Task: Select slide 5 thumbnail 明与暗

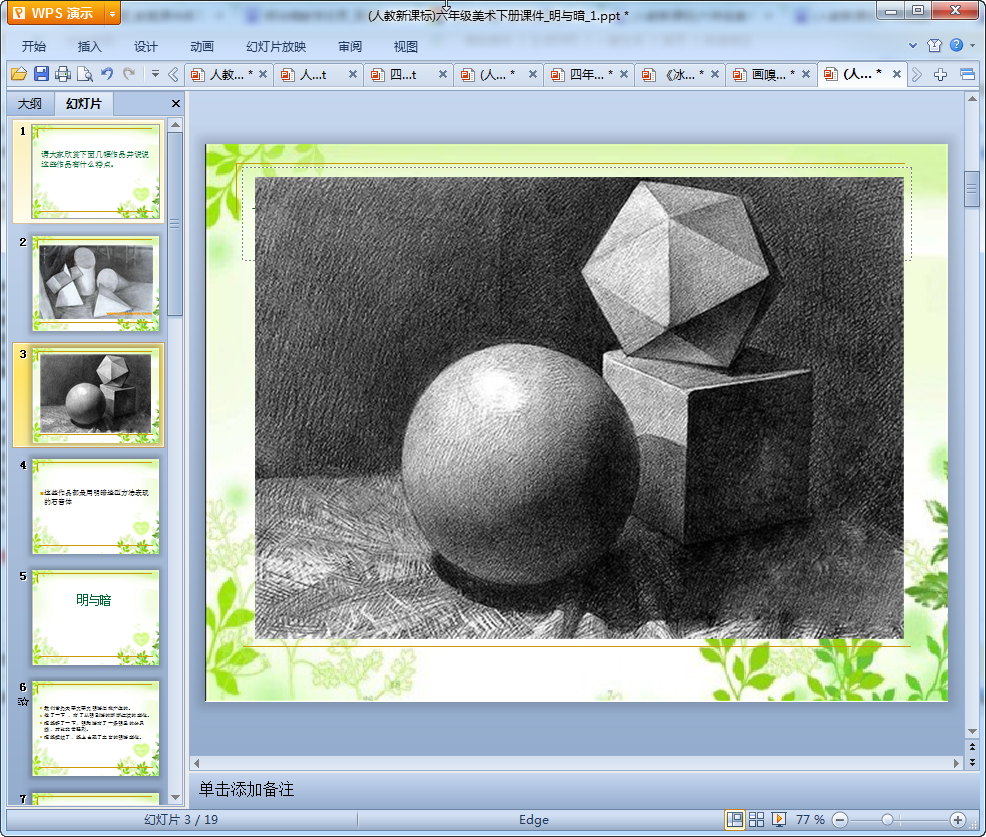Action: pyautogui.click(x=96, y=617)
